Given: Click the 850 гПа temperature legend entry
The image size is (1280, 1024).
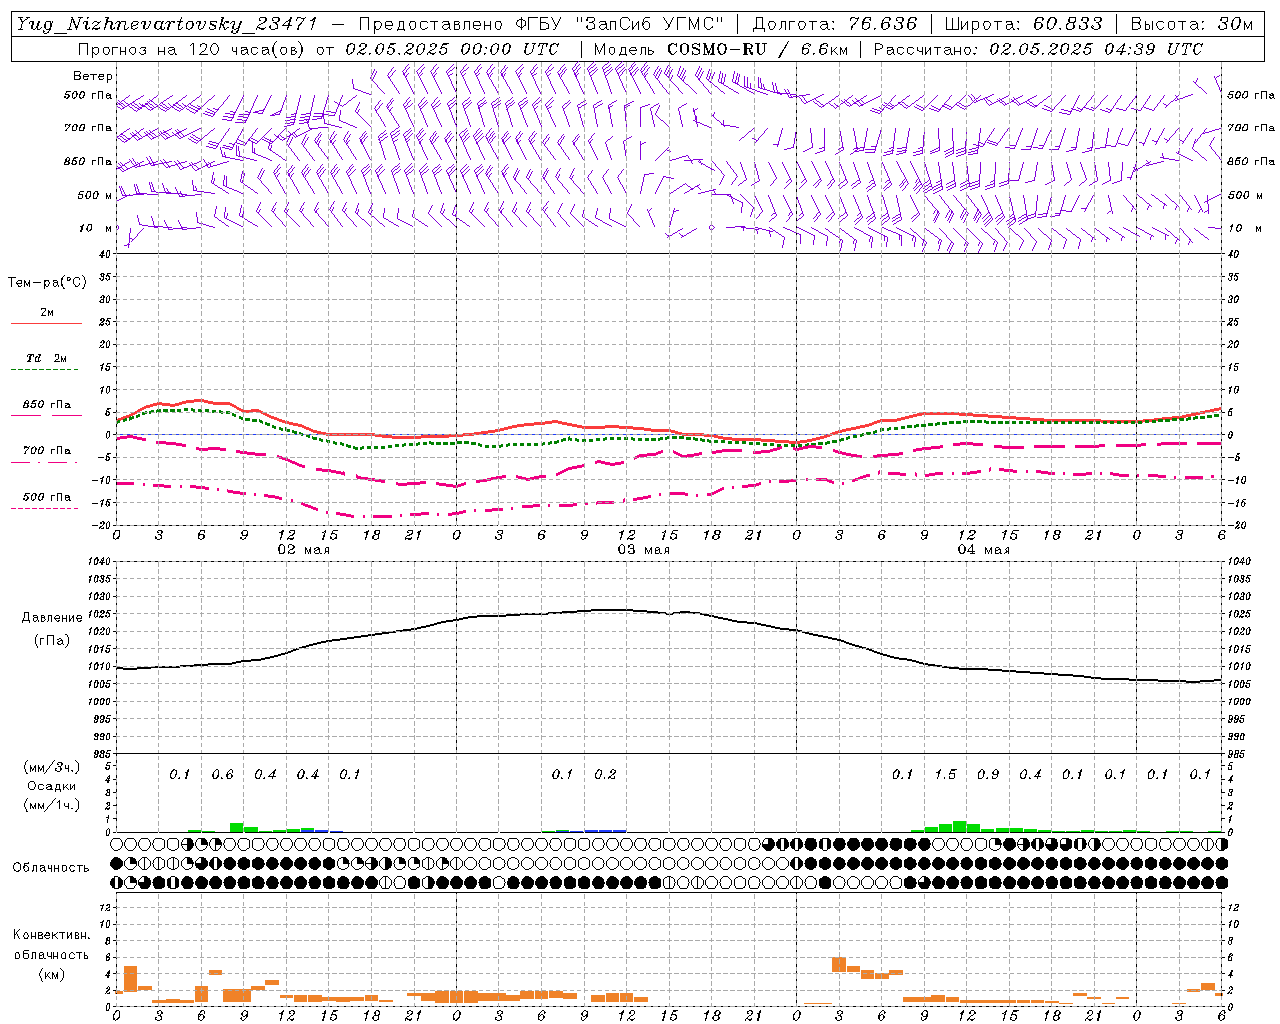Looking at the screenshot, I should (47, 405).
